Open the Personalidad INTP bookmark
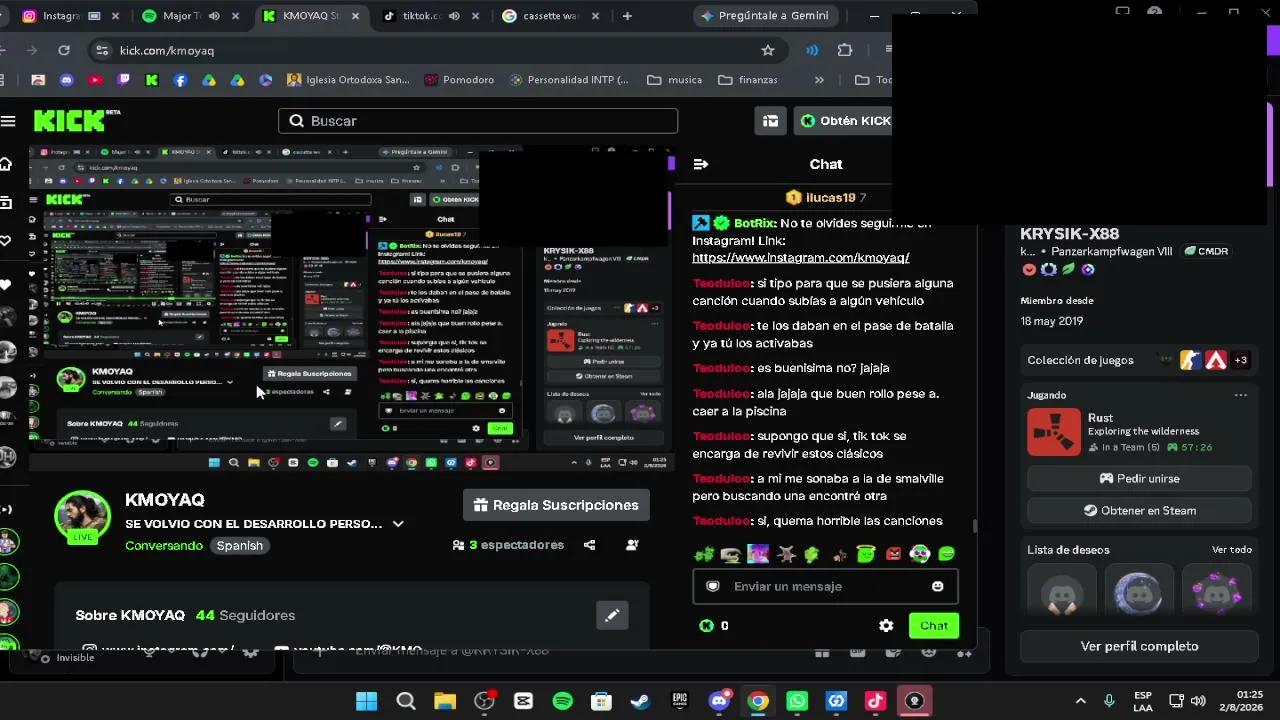 point(569,80)
